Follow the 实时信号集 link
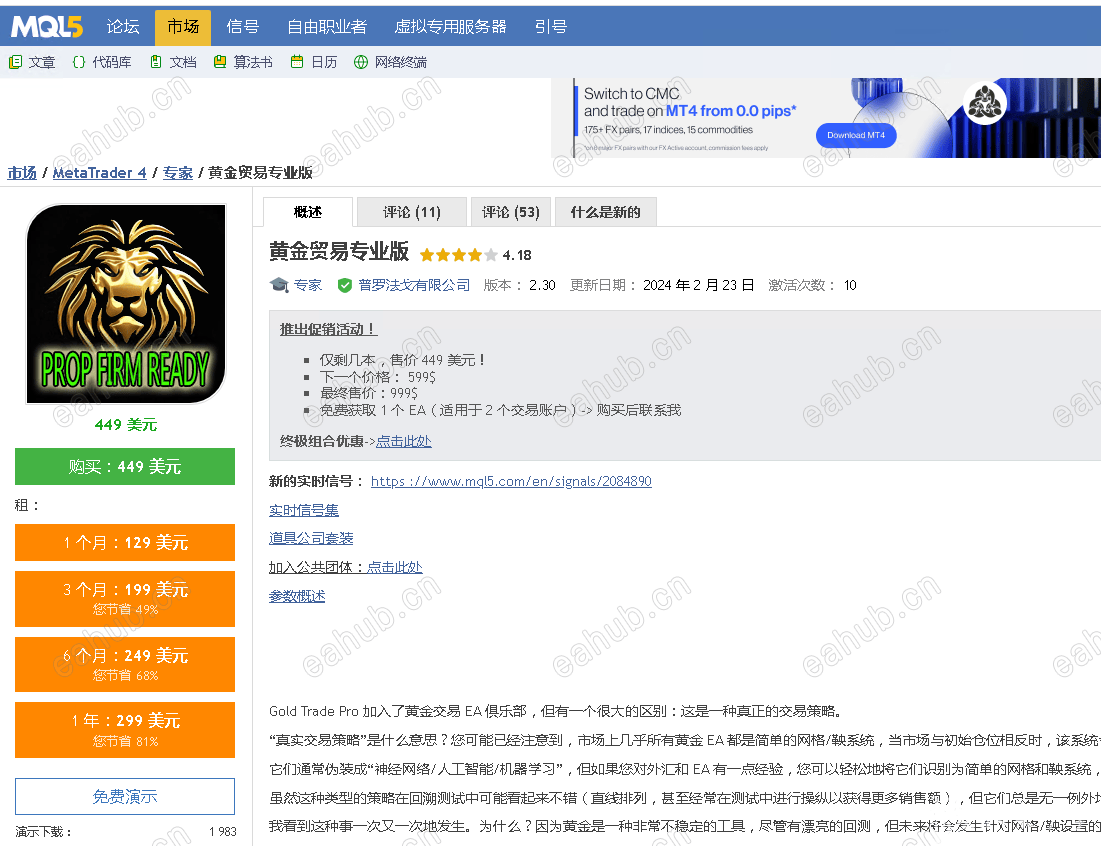The height and width of the screenshot is (846, 1101). 306,510
